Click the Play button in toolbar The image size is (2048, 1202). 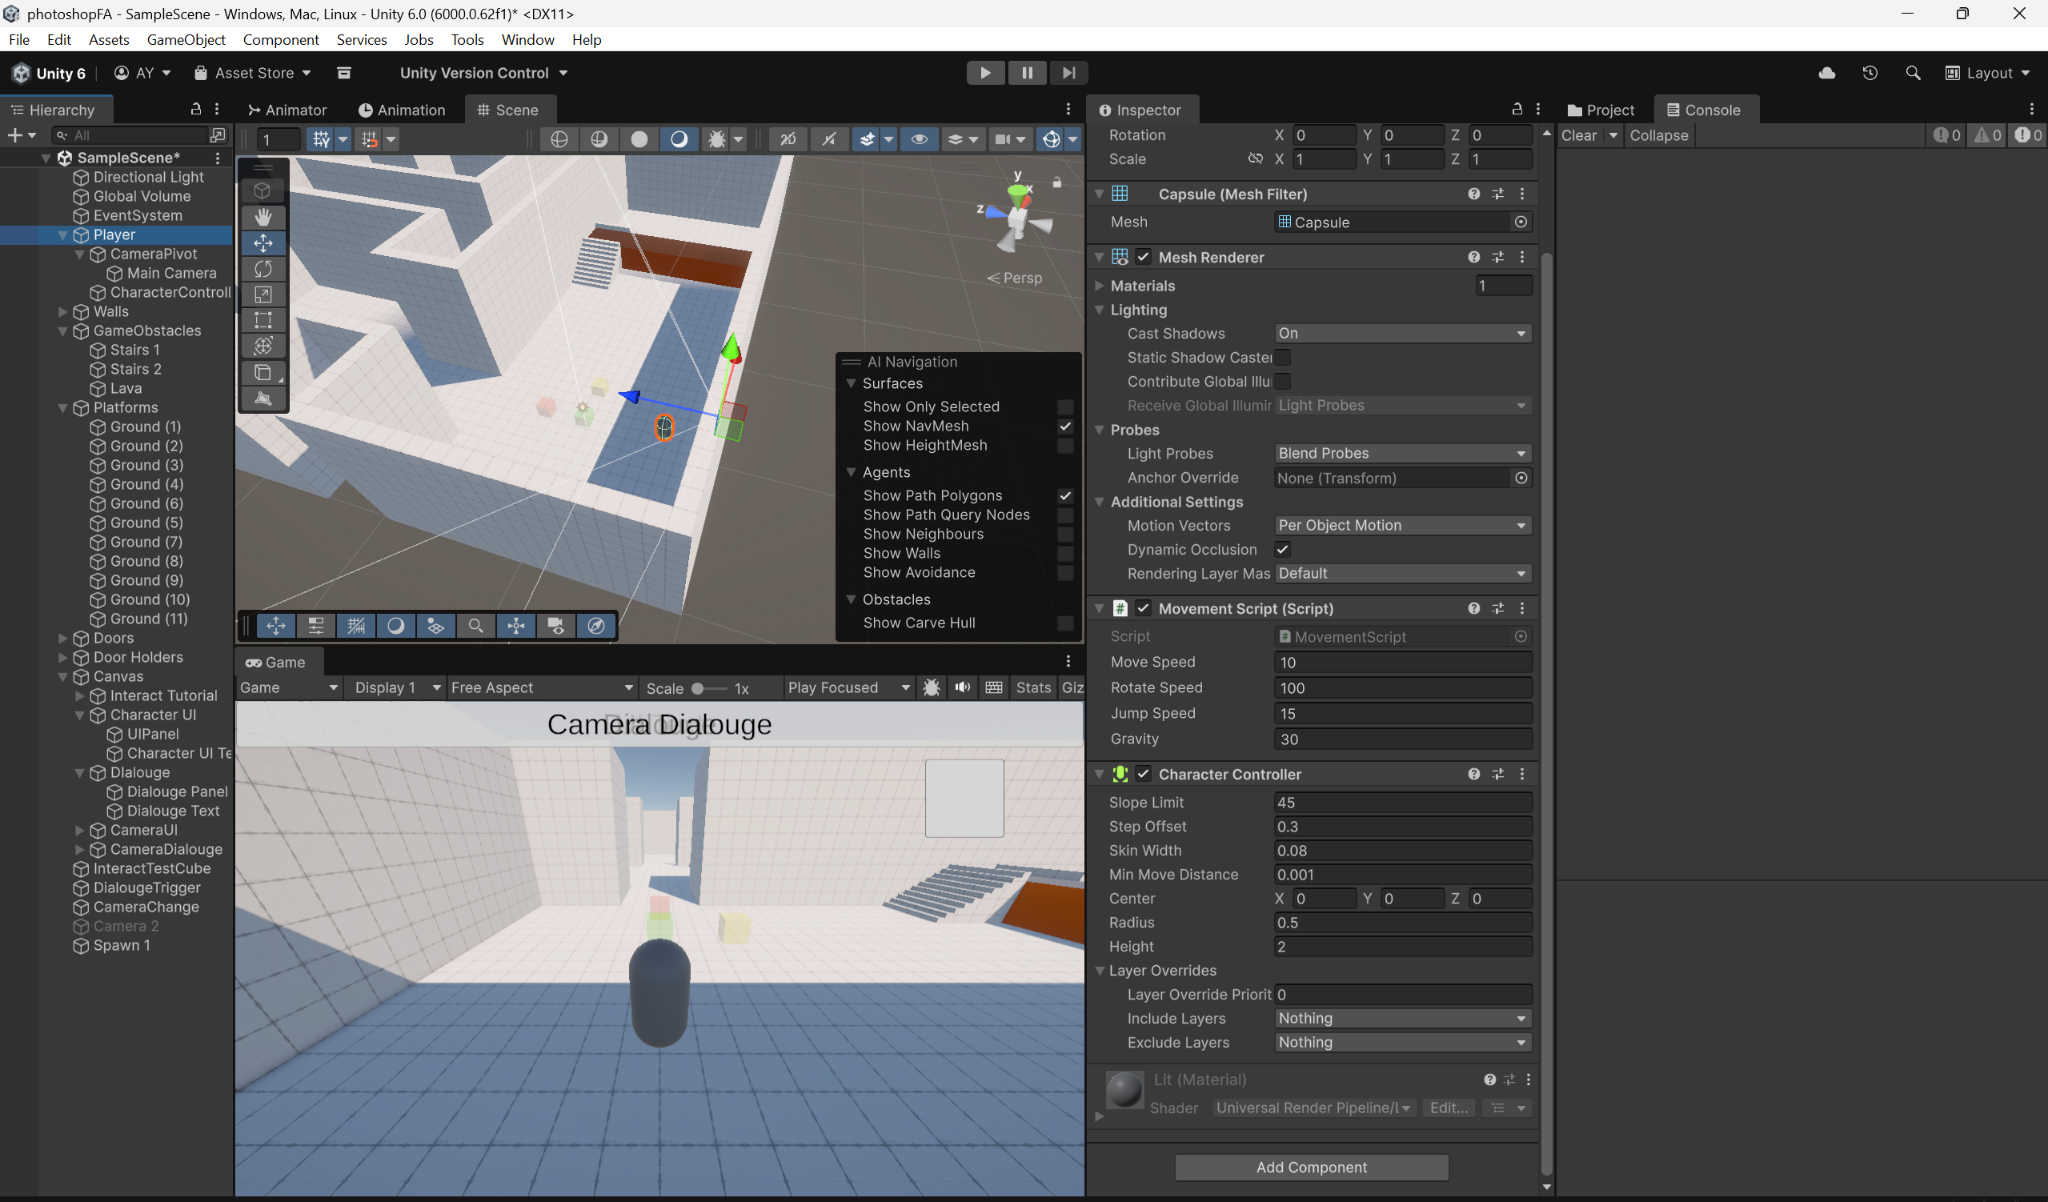click(x=985, y=73)
